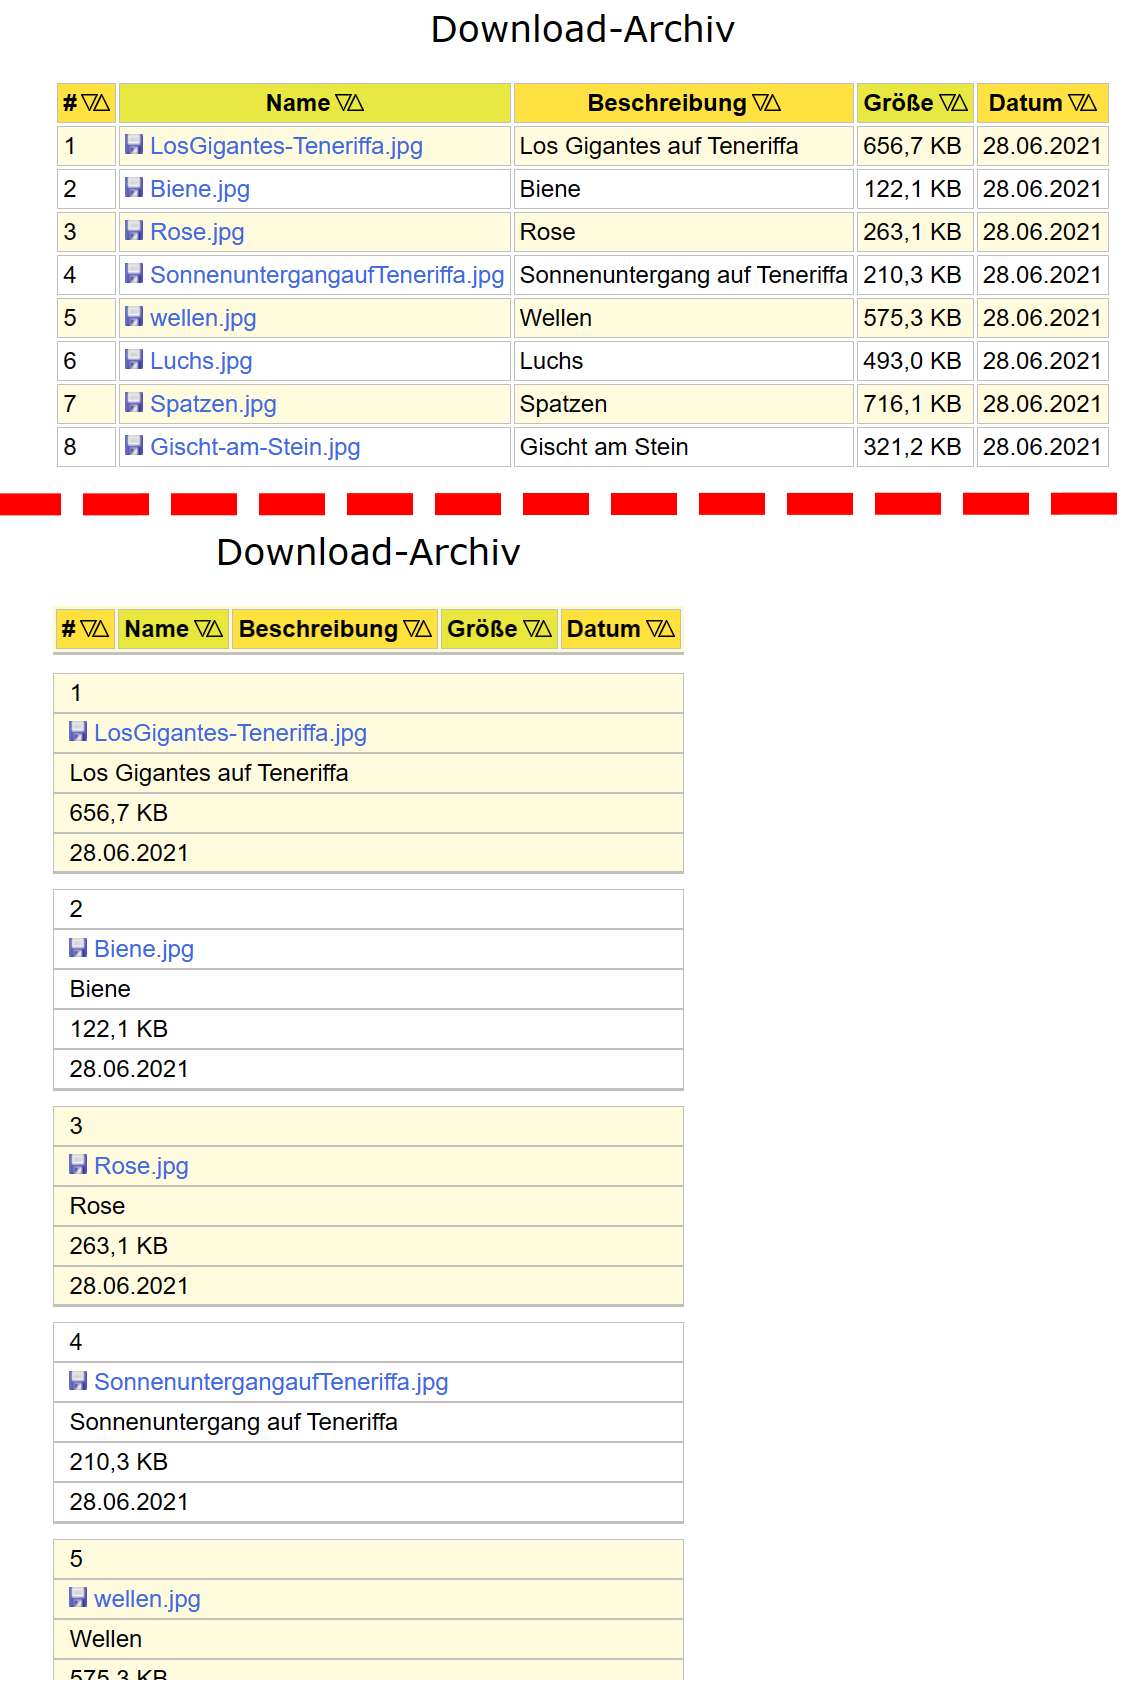Click disk icon beside Spatzen.jpg
1138x1690 pixels.
point(134,403)
